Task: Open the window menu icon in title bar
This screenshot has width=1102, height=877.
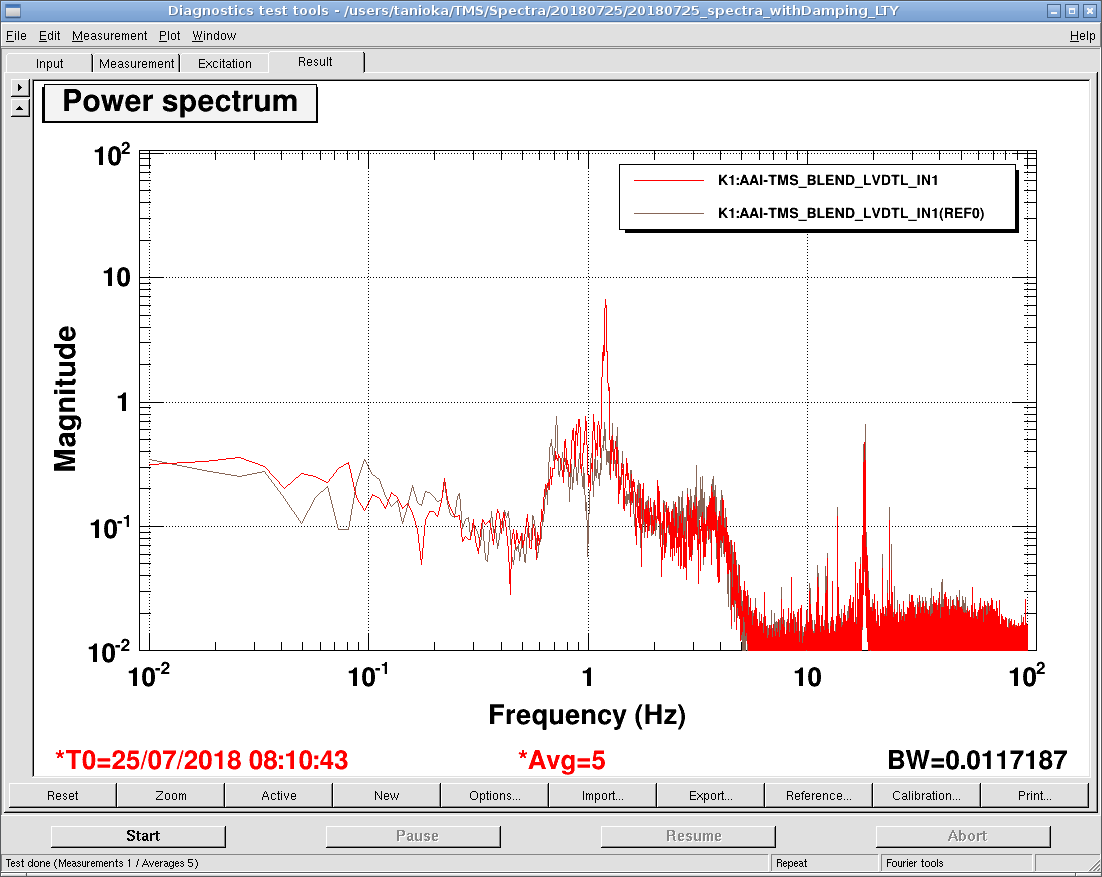Action: [12, 11]
